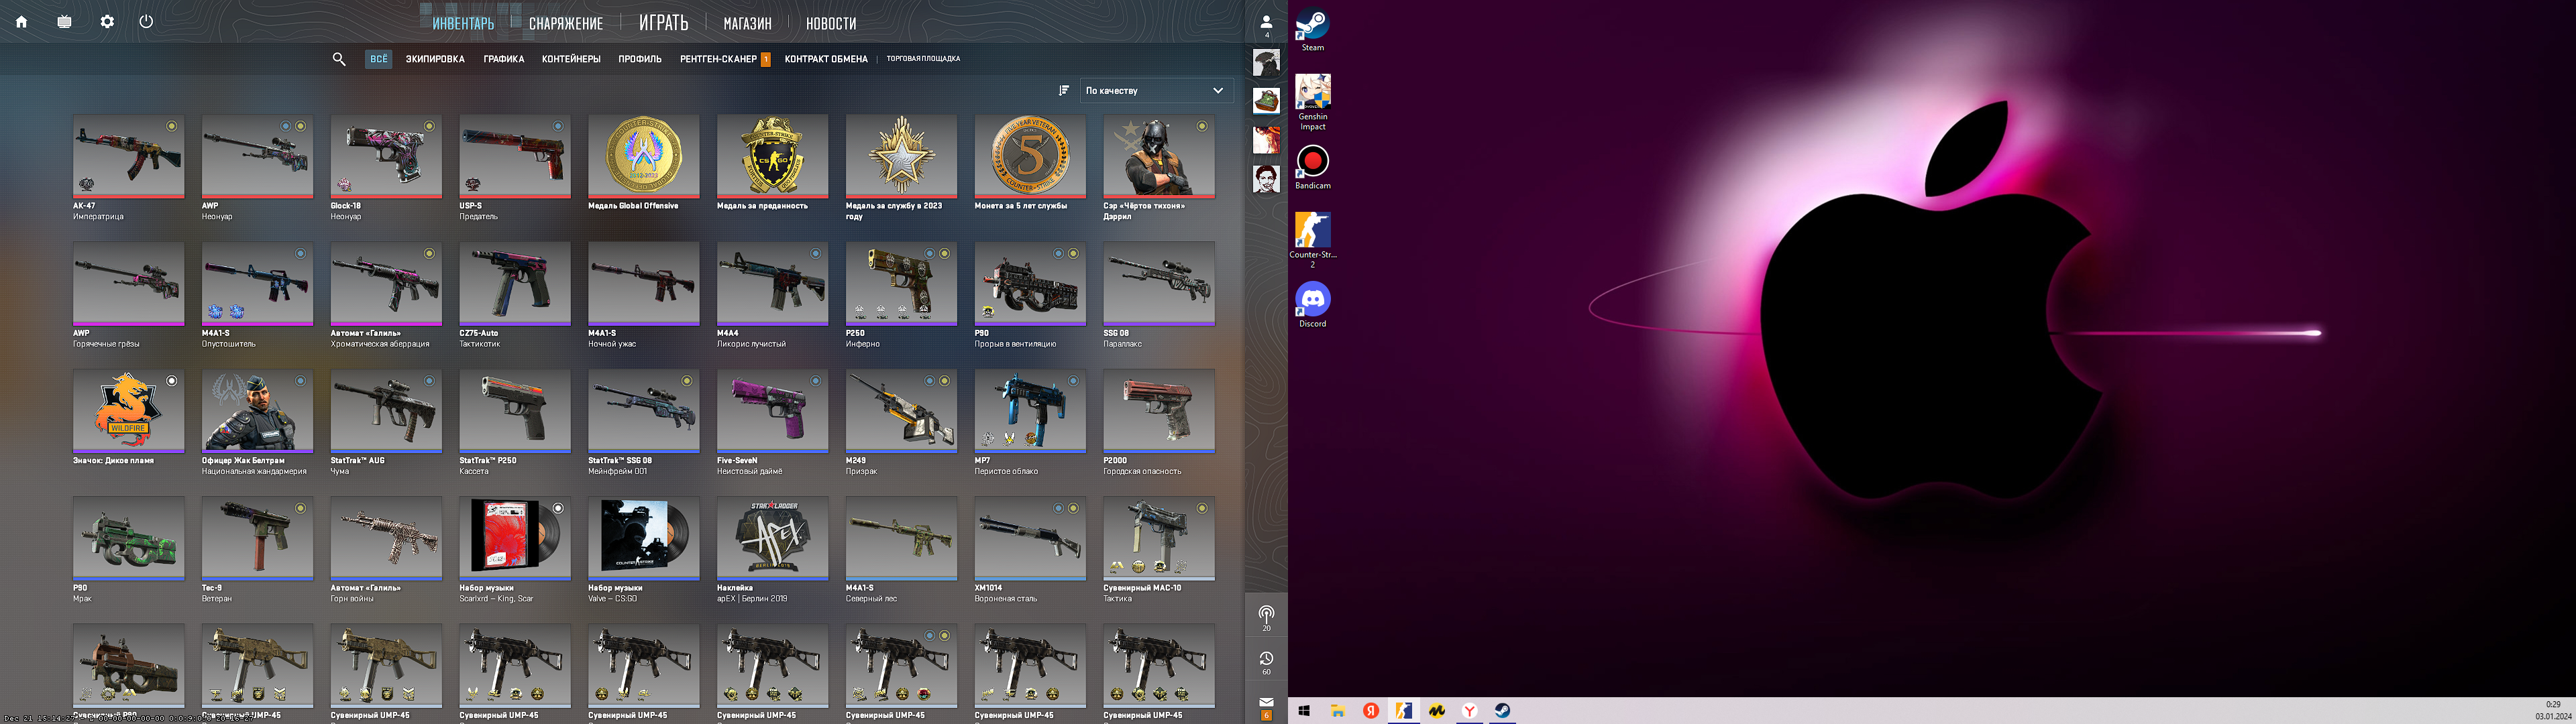This screenshot has width=2576, height=724.
Task: Open the watch TV icon
Action: (x=65, y=22)
